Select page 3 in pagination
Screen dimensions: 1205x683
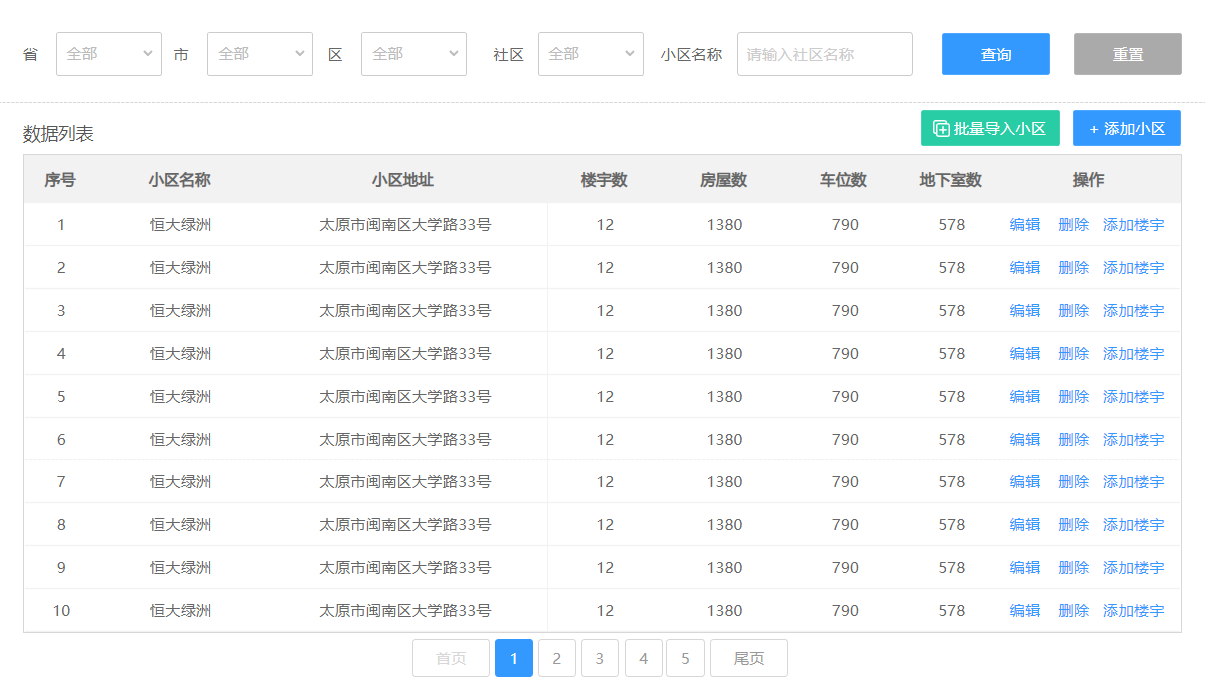coord(600,658)
